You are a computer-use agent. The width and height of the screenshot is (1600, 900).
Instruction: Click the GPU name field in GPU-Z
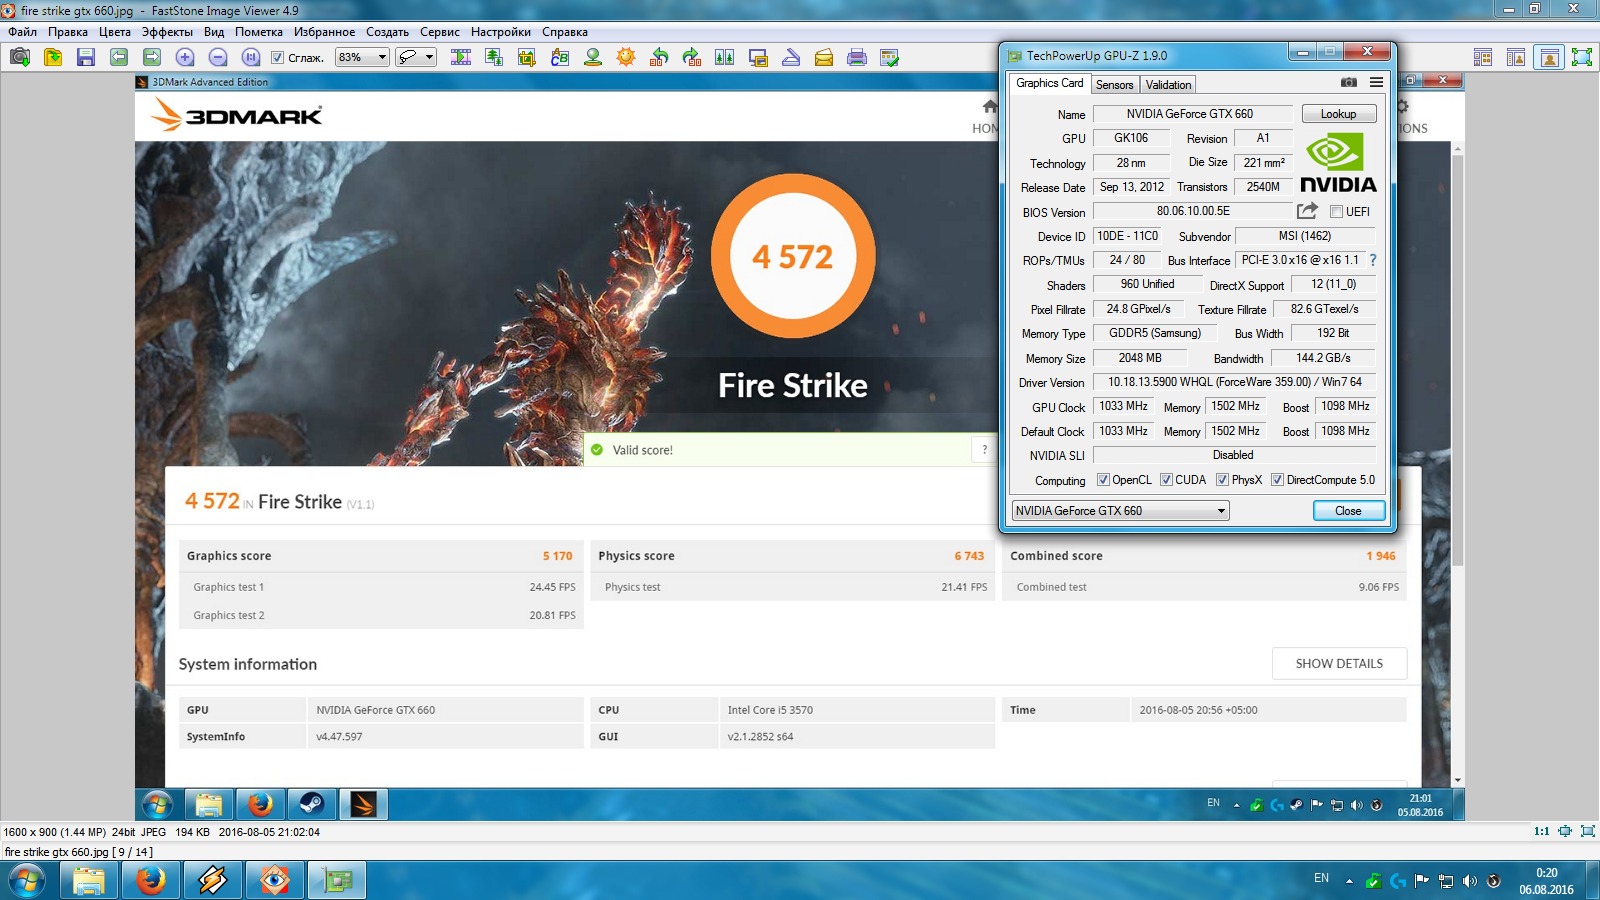(x=1192, y=114)
